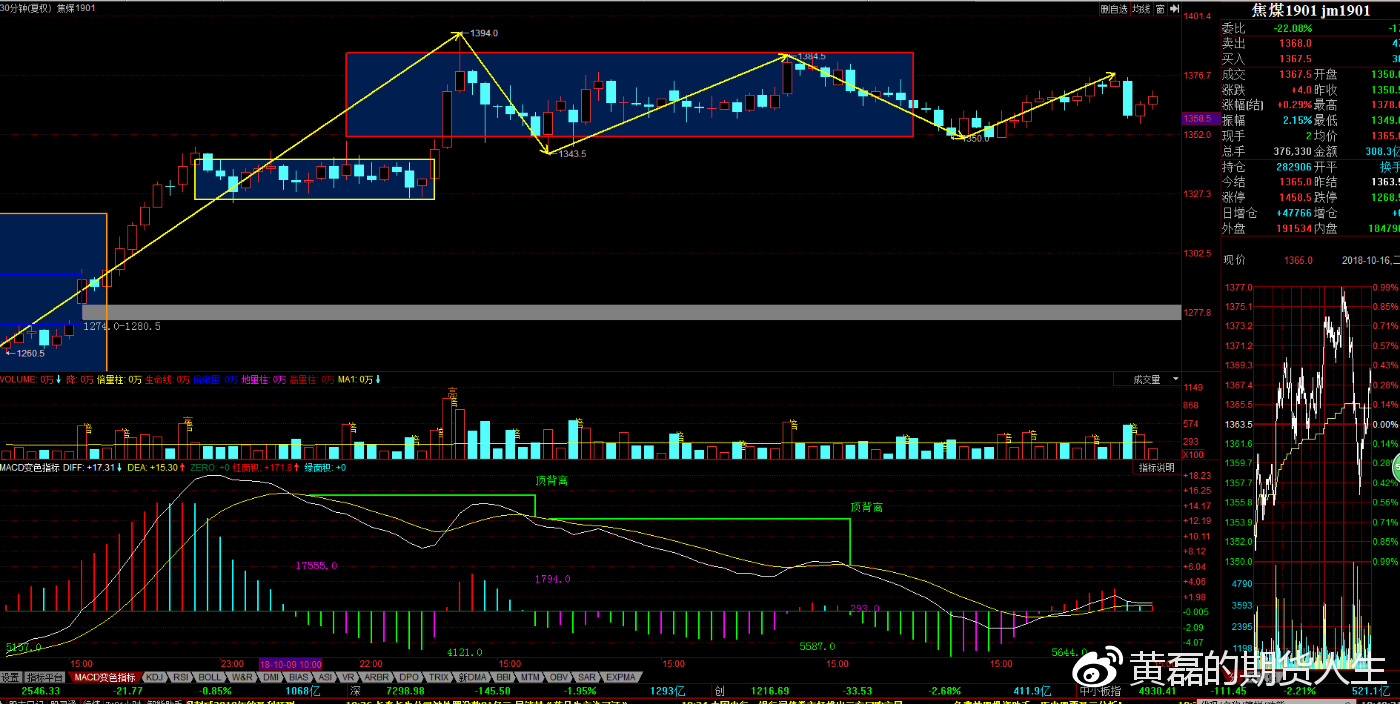Click the 窗 window layout icon

tap(1160, 8)
